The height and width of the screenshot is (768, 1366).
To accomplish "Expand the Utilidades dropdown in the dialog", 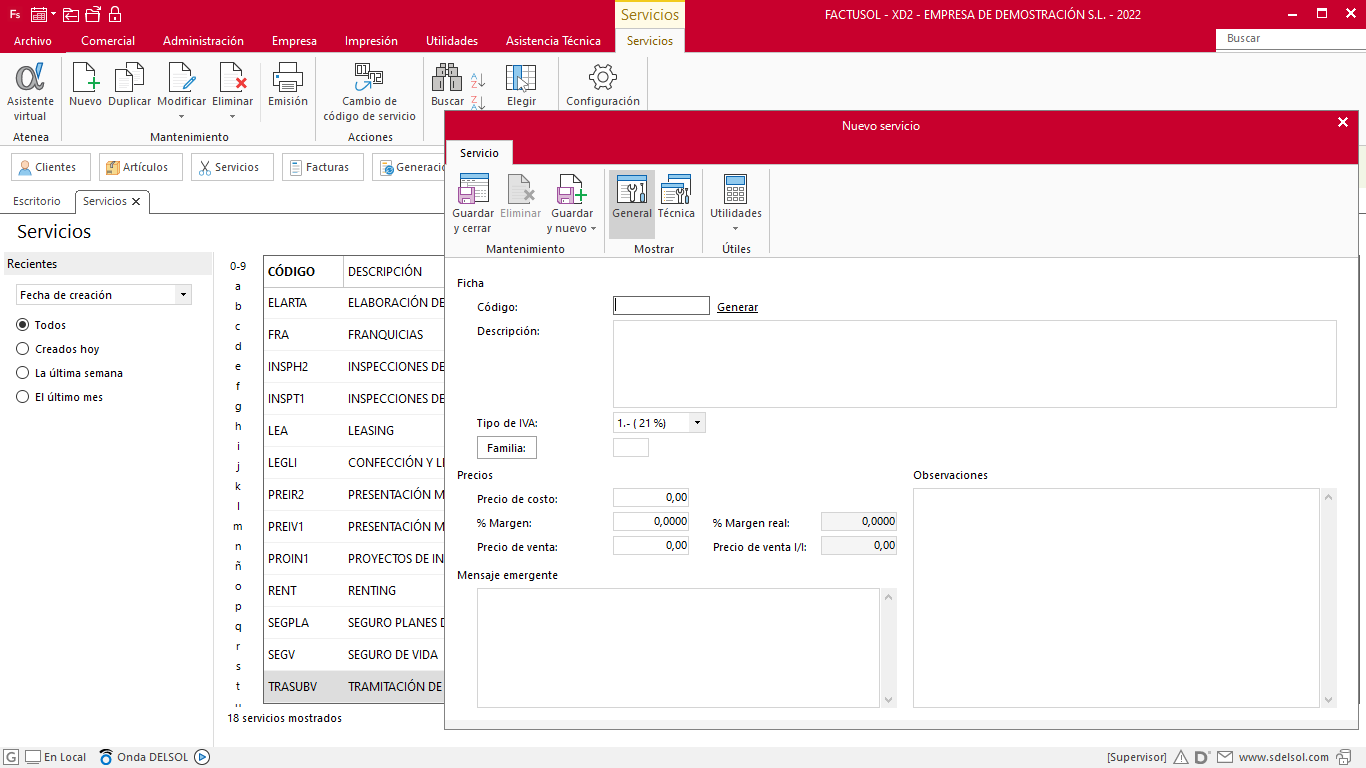I will pyautogui.click(x=736, y=204).
